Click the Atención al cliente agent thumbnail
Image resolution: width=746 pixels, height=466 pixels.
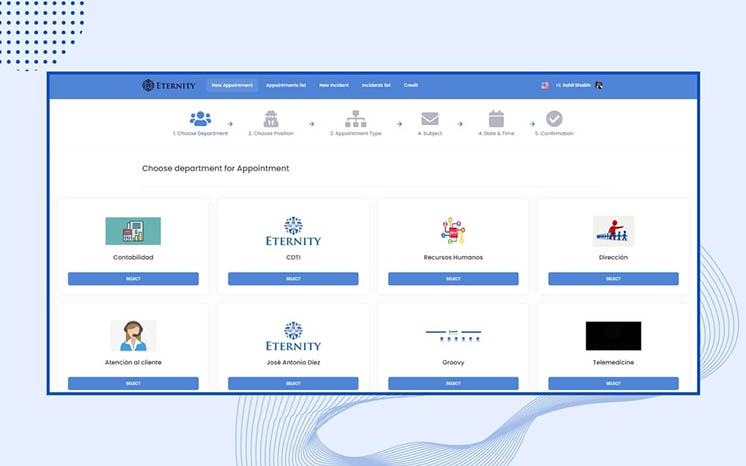tap(133, 336)
